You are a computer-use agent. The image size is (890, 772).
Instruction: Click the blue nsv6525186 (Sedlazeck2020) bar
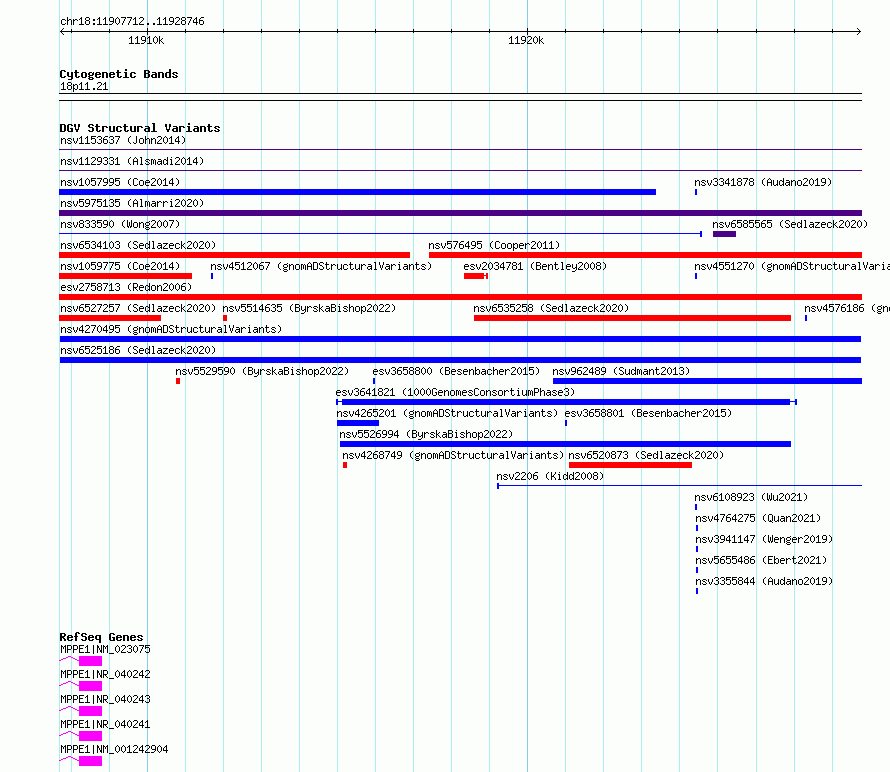pos(460,360)
